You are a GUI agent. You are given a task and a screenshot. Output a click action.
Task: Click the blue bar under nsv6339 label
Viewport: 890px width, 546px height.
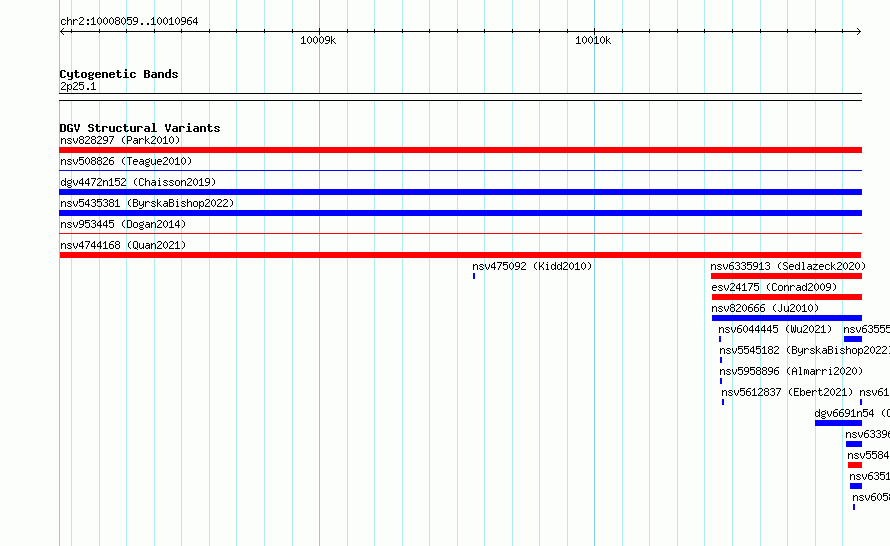[854, 444]
